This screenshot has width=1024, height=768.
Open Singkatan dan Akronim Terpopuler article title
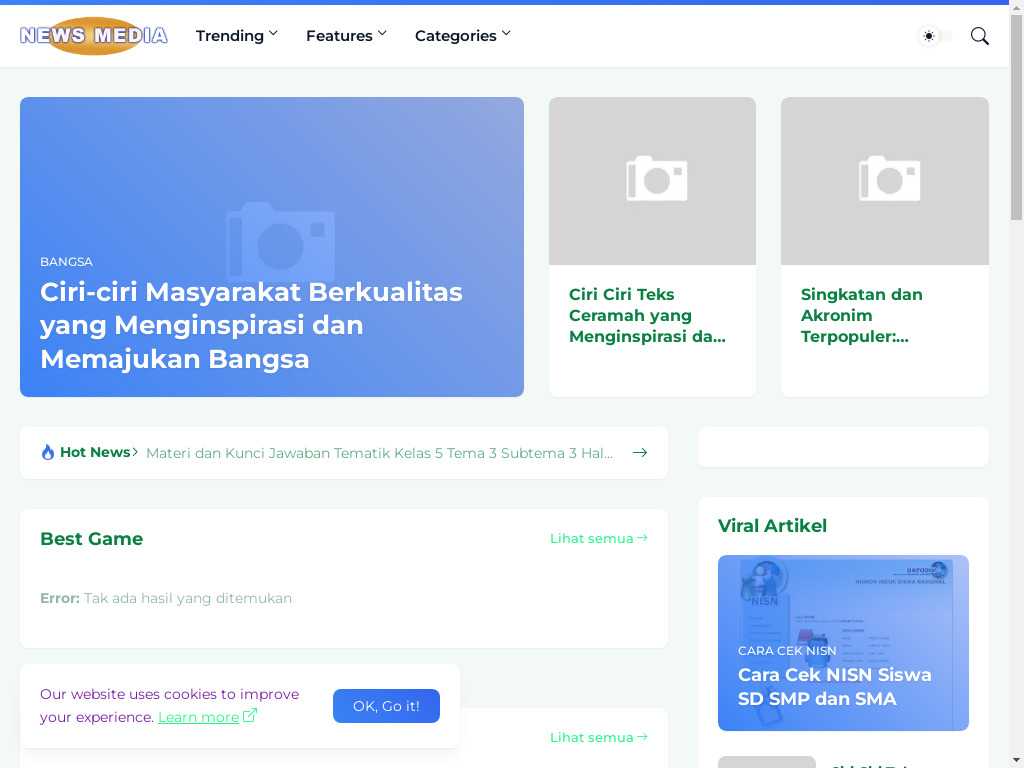(861, 315)
